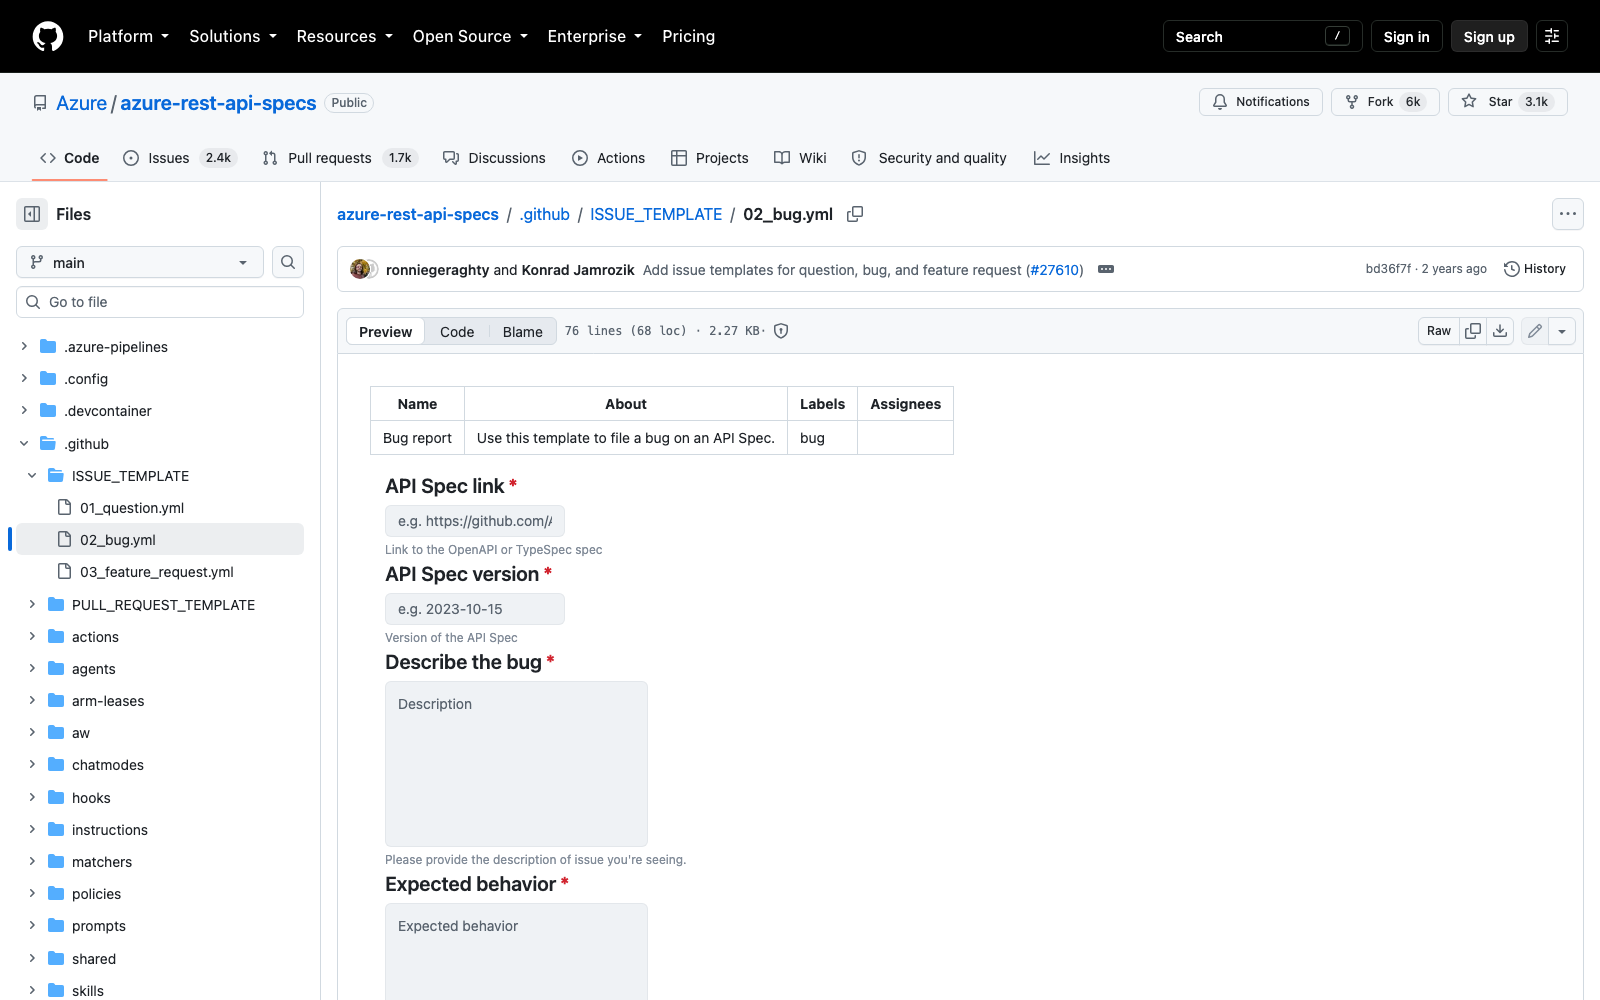1600x1000 pixels.
Task: Open the Pull requests tab
Action: [x=340, y=158]
